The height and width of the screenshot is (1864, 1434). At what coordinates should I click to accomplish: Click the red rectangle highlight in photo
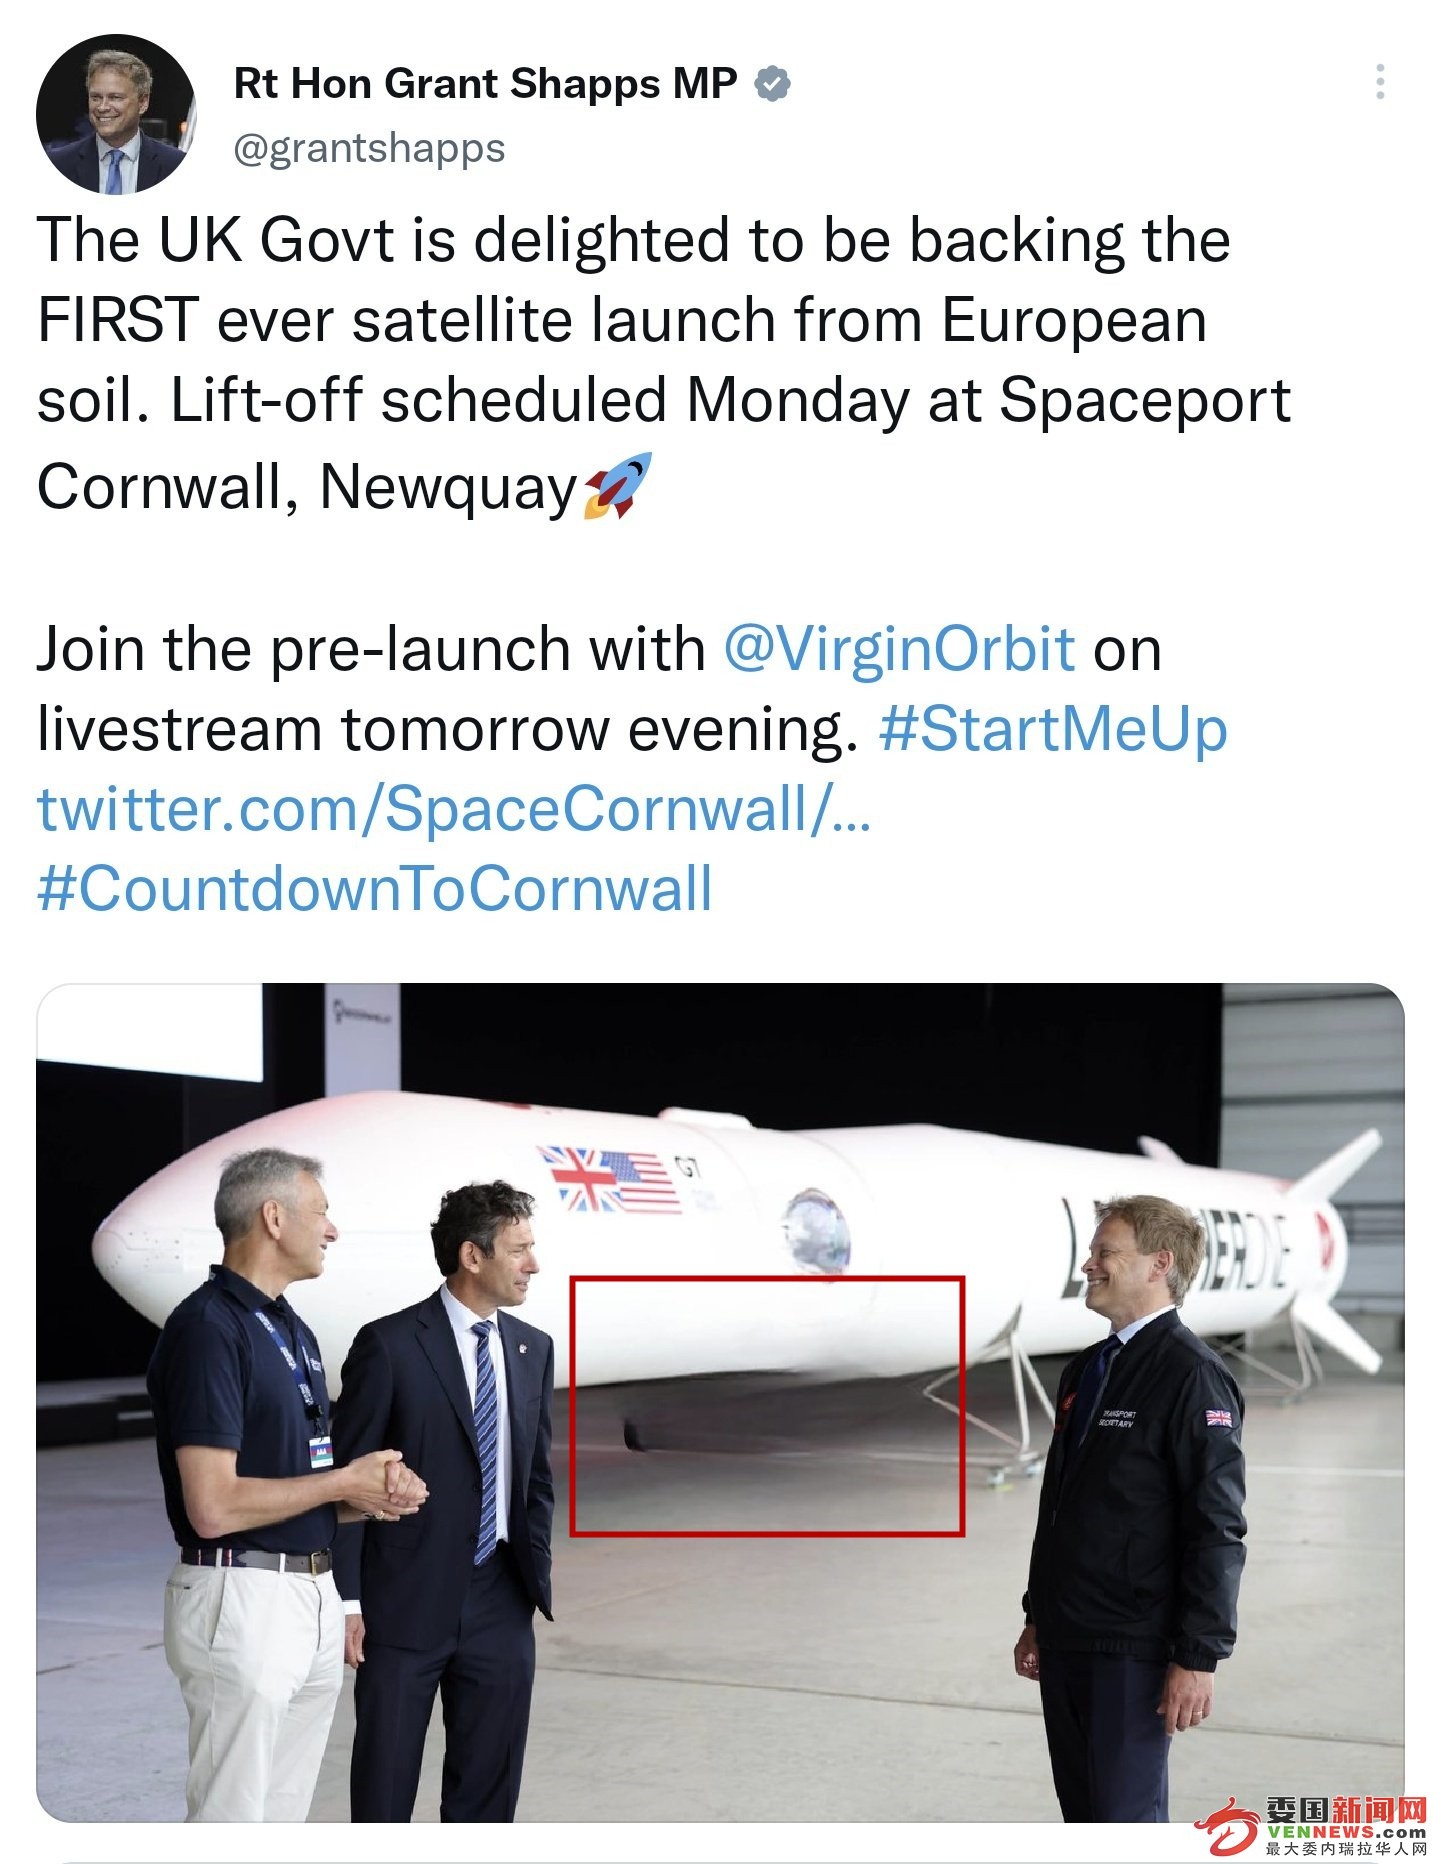click(767, 1406)
